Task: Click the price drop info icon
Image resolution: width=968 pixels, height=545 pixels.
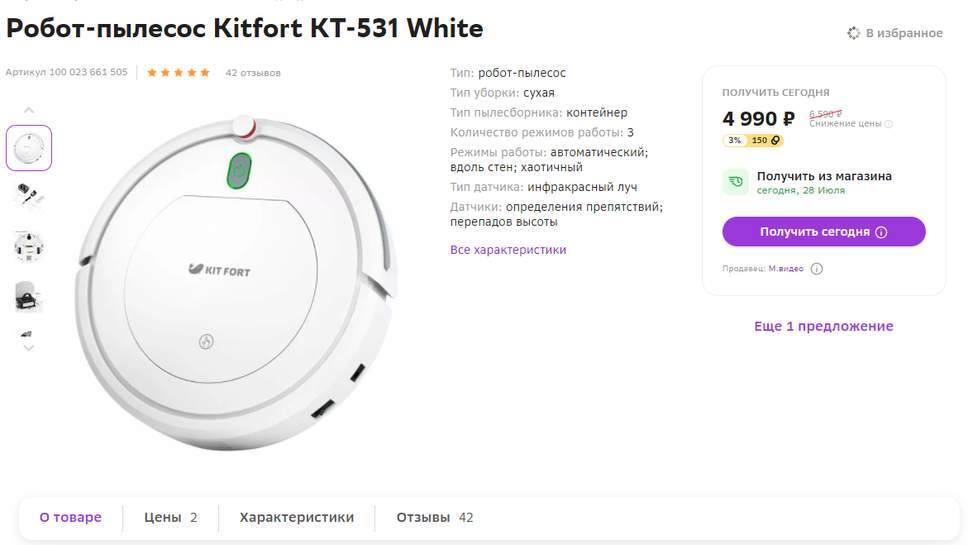Action: click(x=889, y=124)
